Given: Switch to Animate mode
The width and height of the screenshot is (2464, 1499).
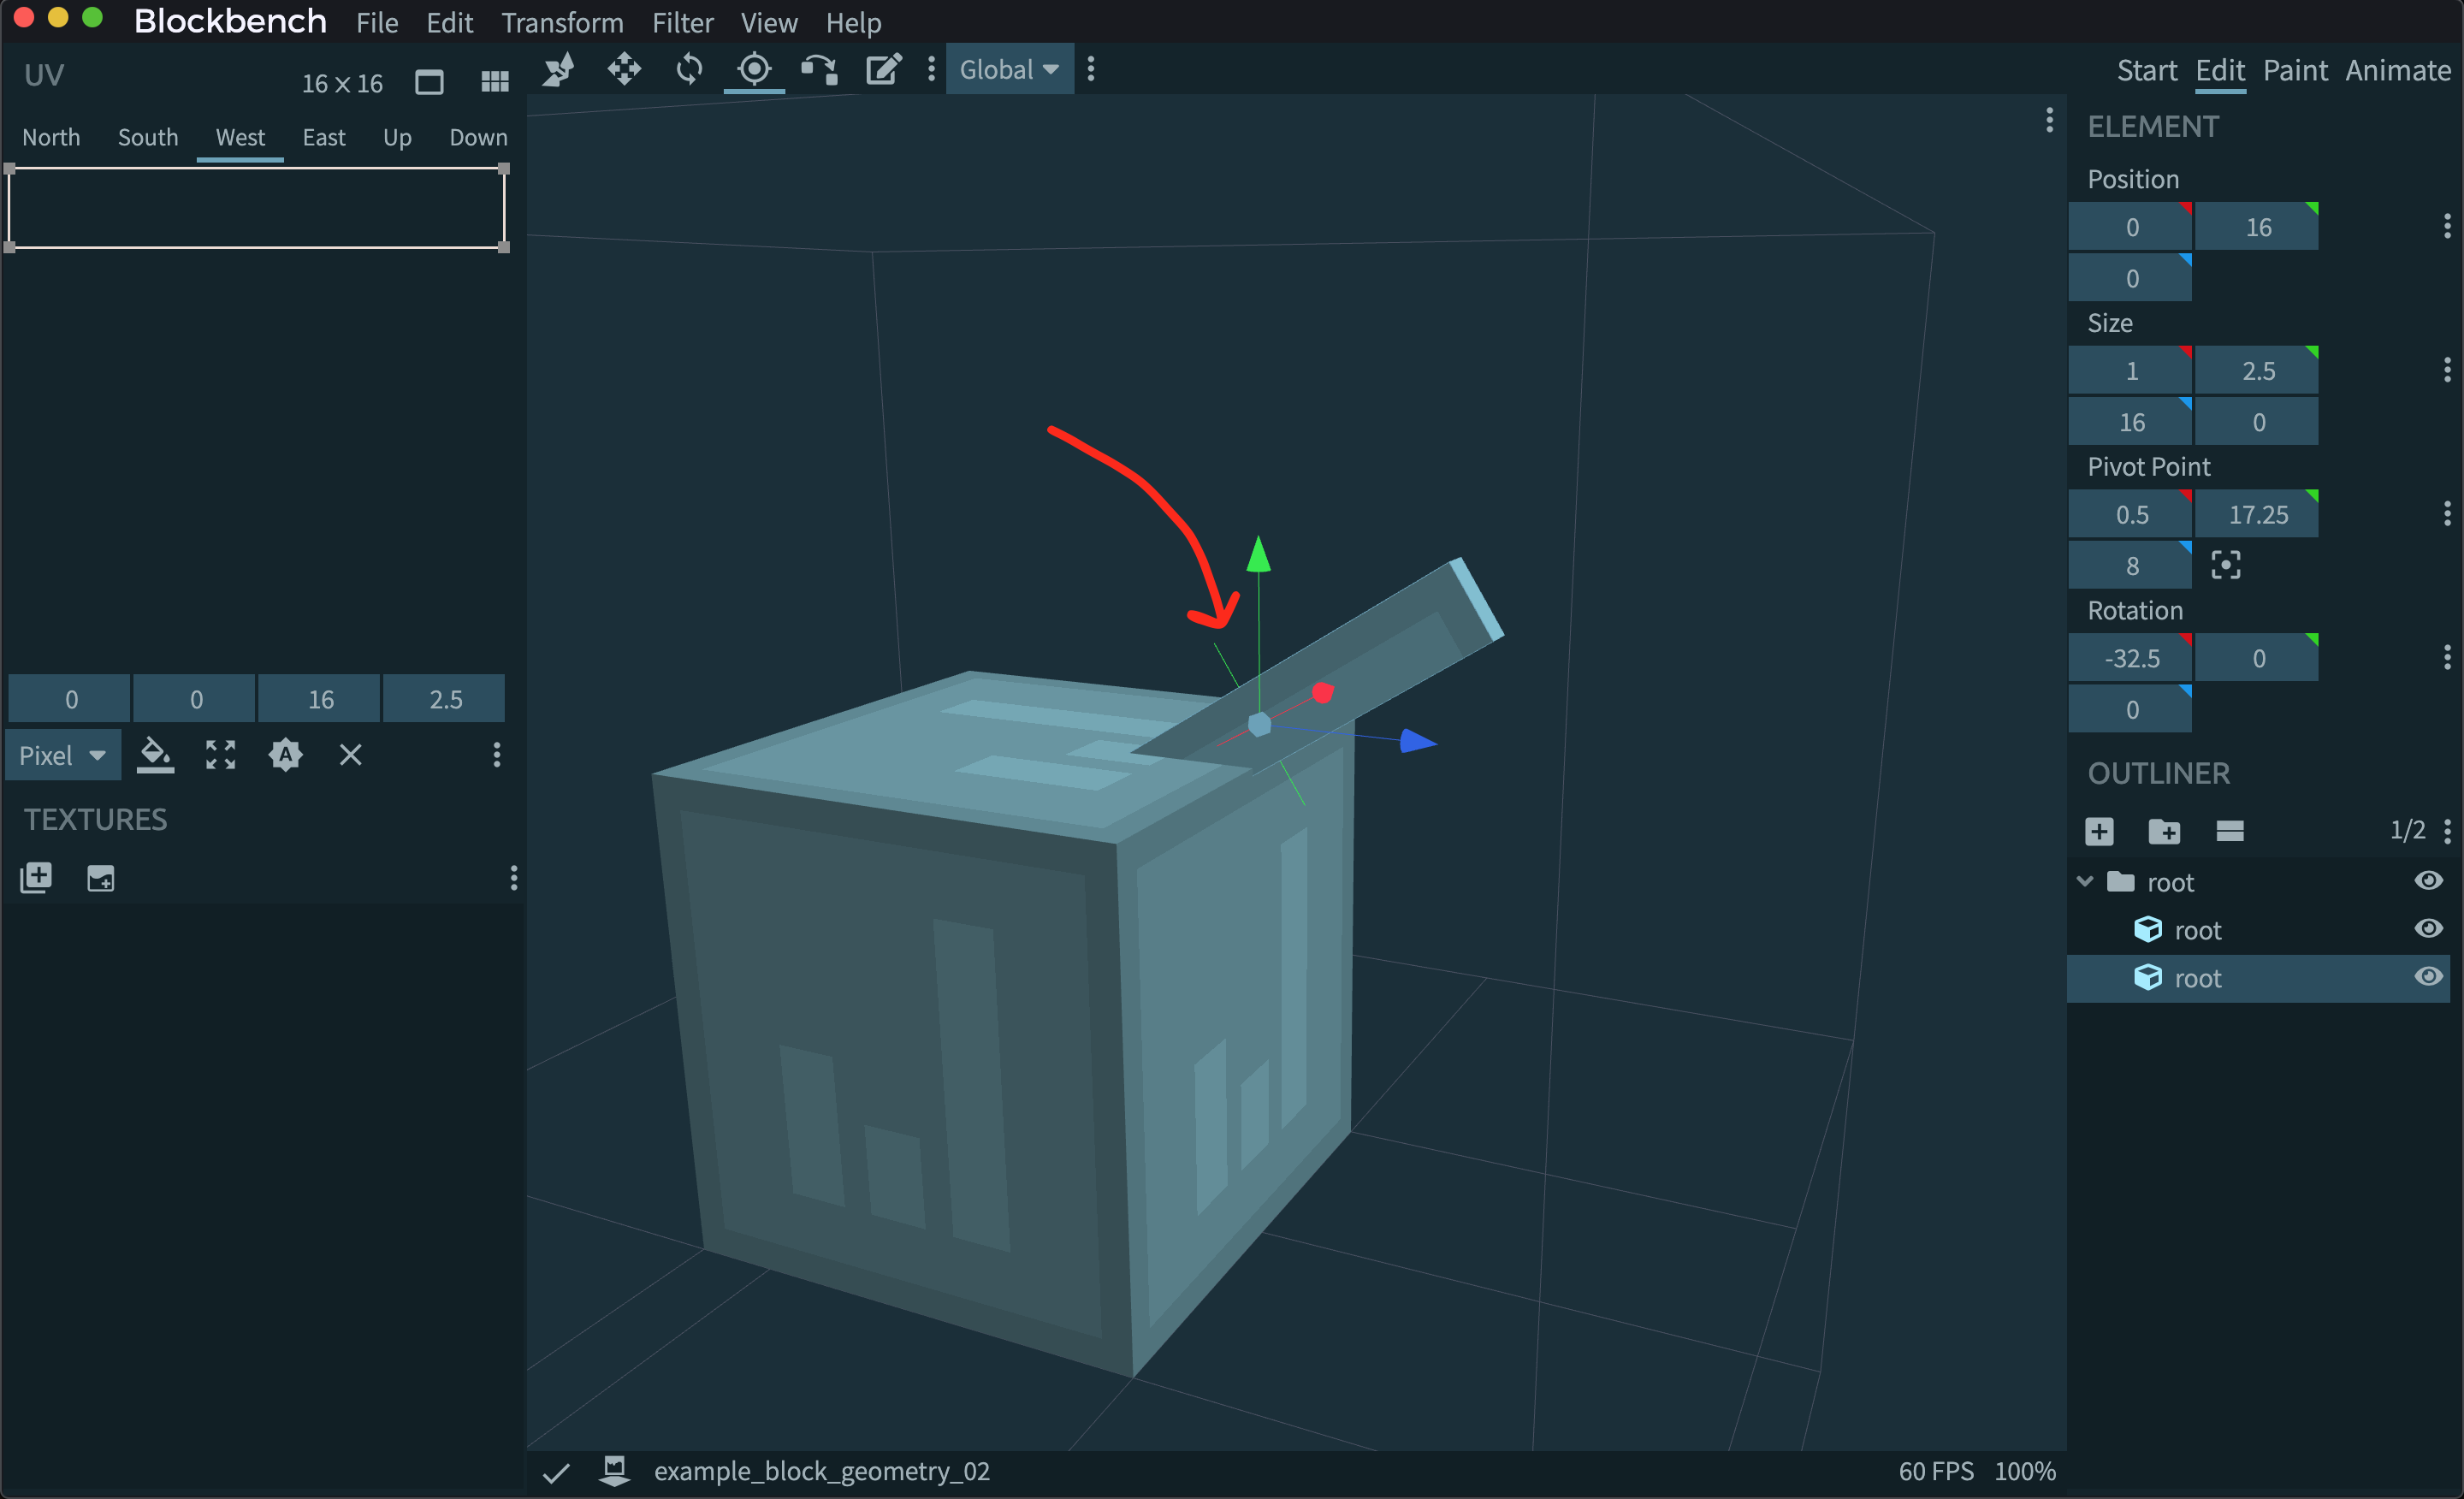Looking at the screenshot, I should 2398,70.
